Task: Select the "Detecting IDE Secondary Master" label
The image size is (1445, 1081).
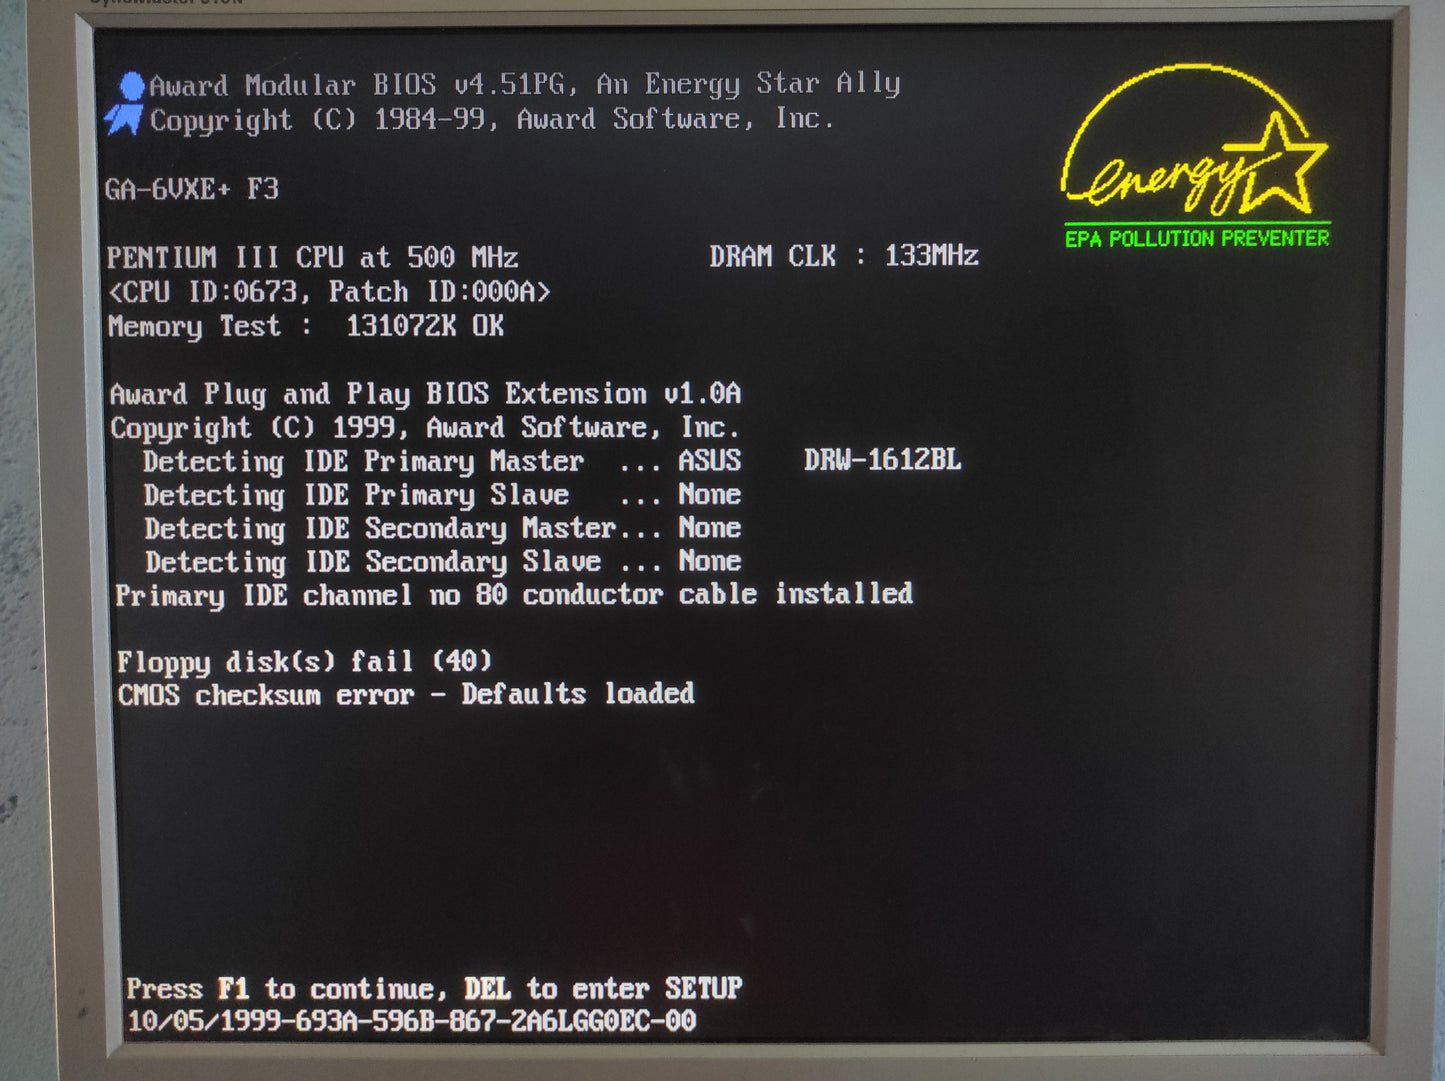Action: click(380, 529)
